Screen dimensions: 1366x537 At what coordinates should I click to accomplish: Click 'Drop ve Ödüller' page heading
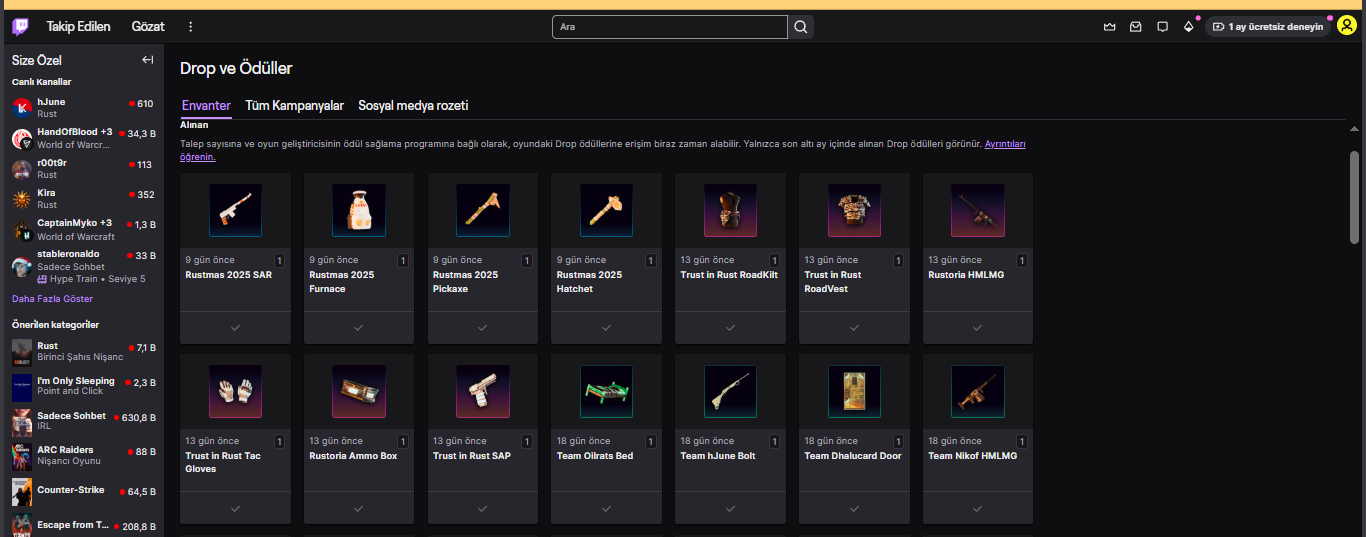pyautogui.click(x=236, y=68)
